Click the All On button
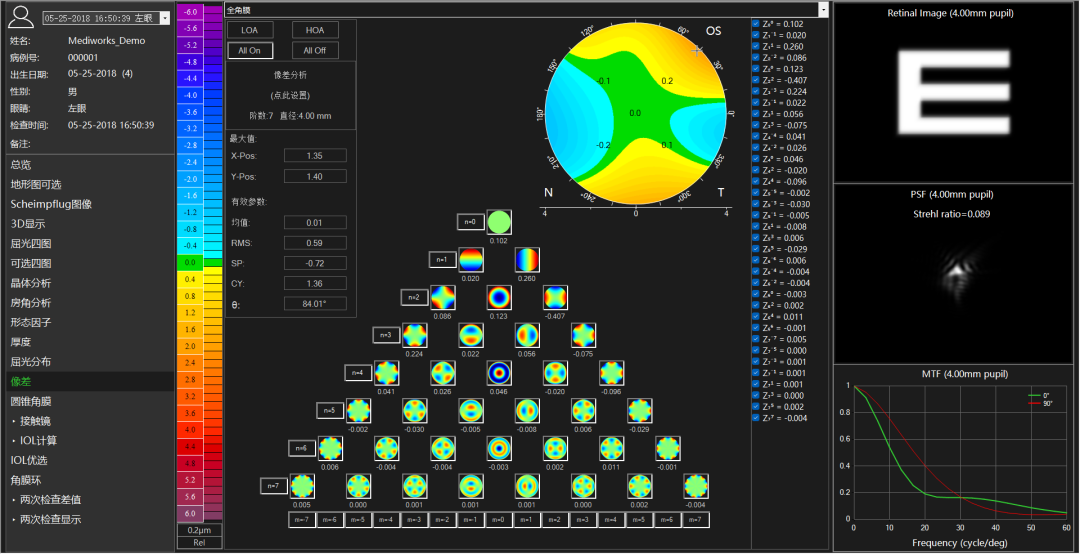This screenshot has height=554, width=1080. click(251, 51)
